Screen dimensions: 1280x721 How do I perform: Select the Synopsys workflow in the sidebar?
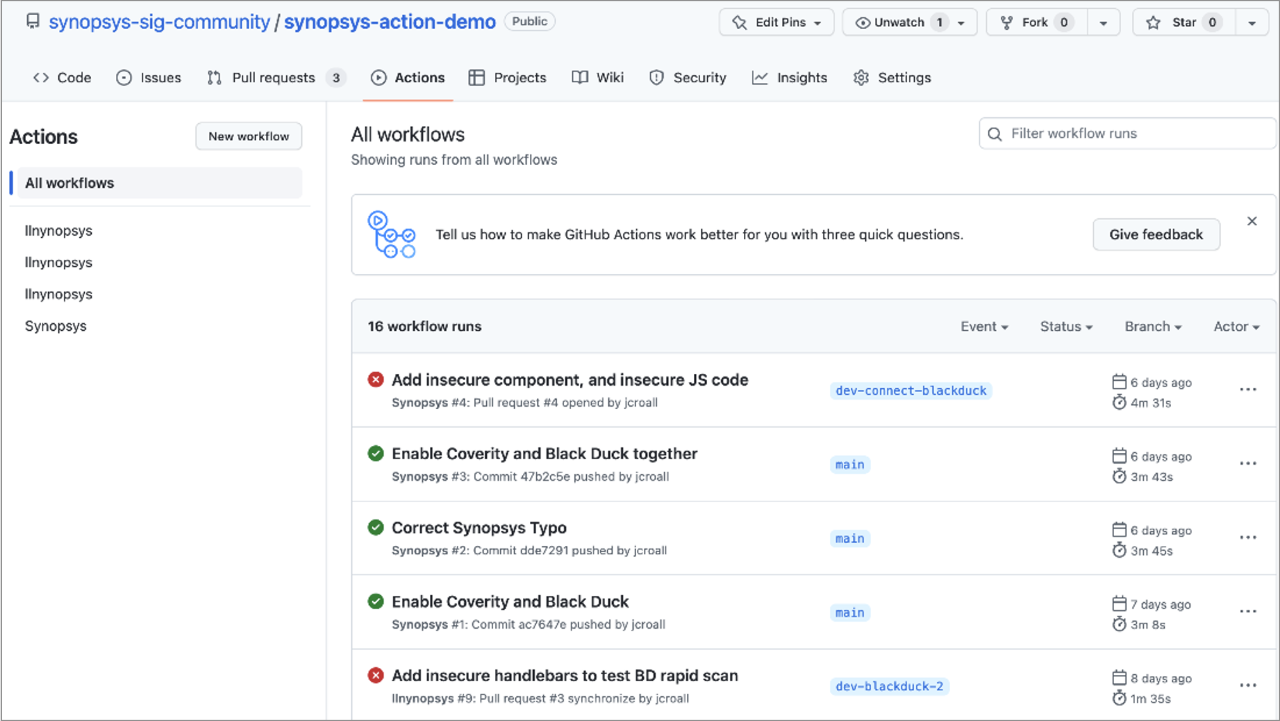56,326
